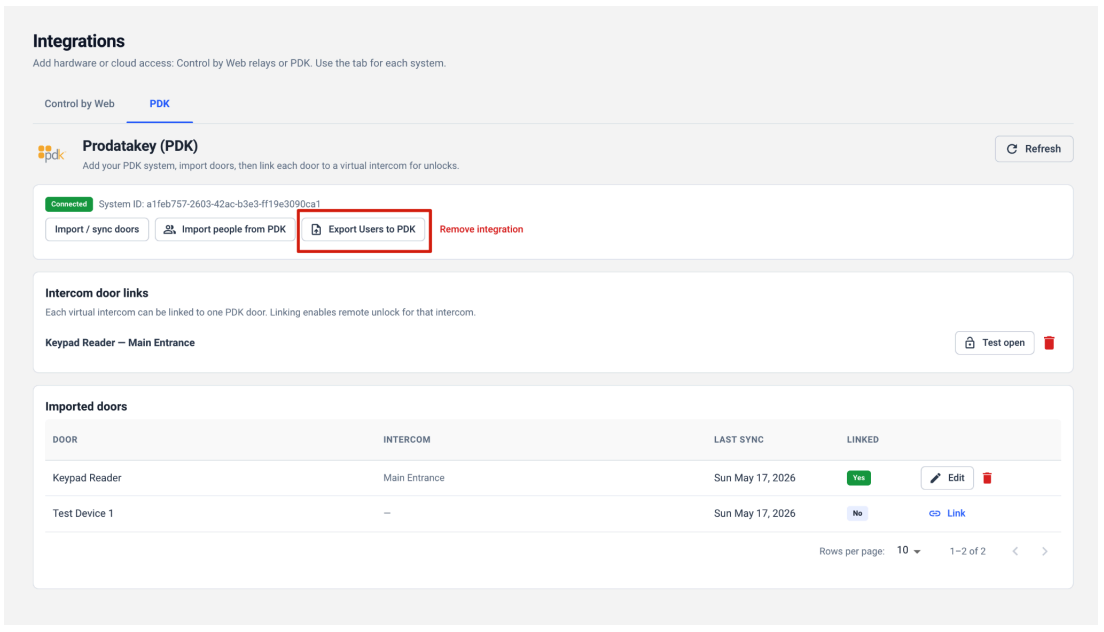Click the Refresh button

(1034, 148)
